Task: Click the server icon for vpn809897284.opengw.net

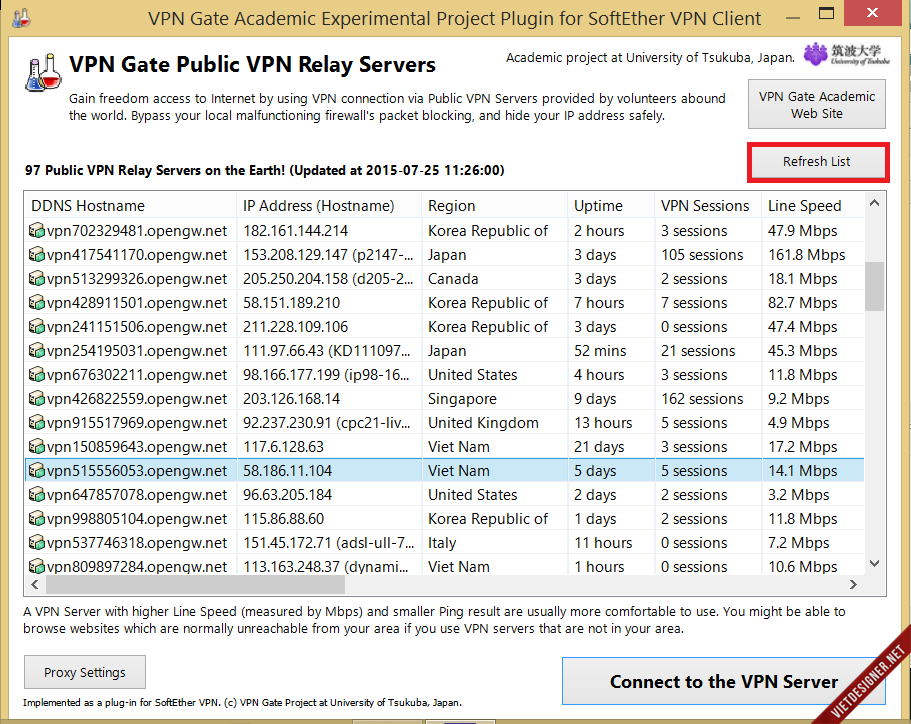Action: (37, 566)
